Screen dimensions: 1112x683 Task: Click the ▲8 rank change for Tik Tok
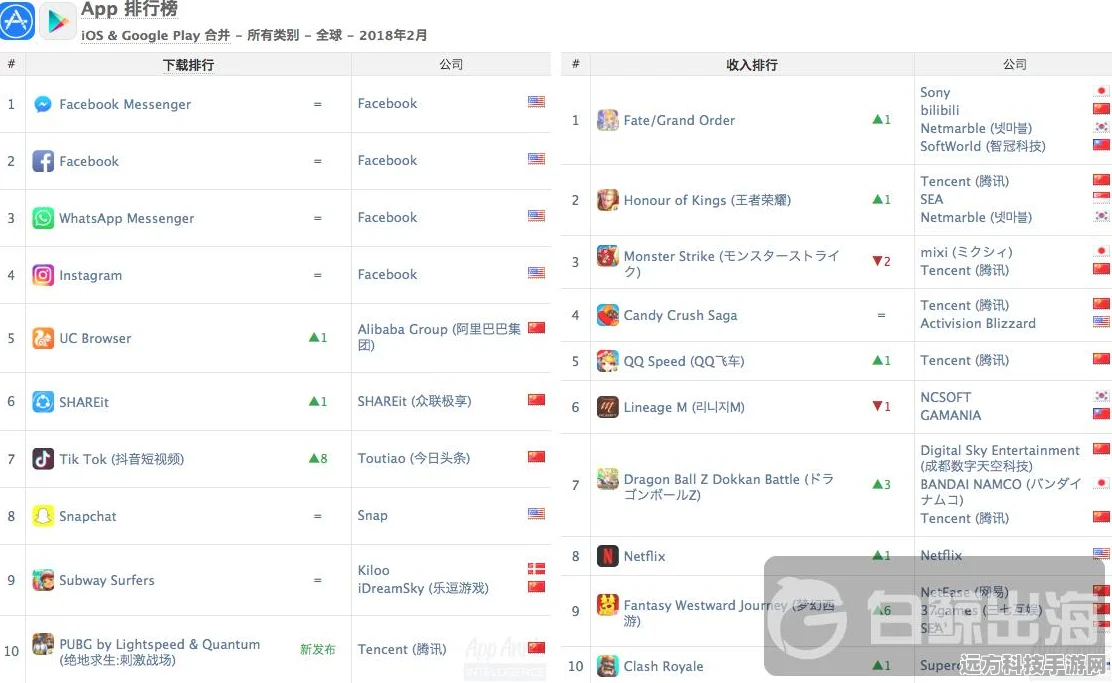point(318,458)
